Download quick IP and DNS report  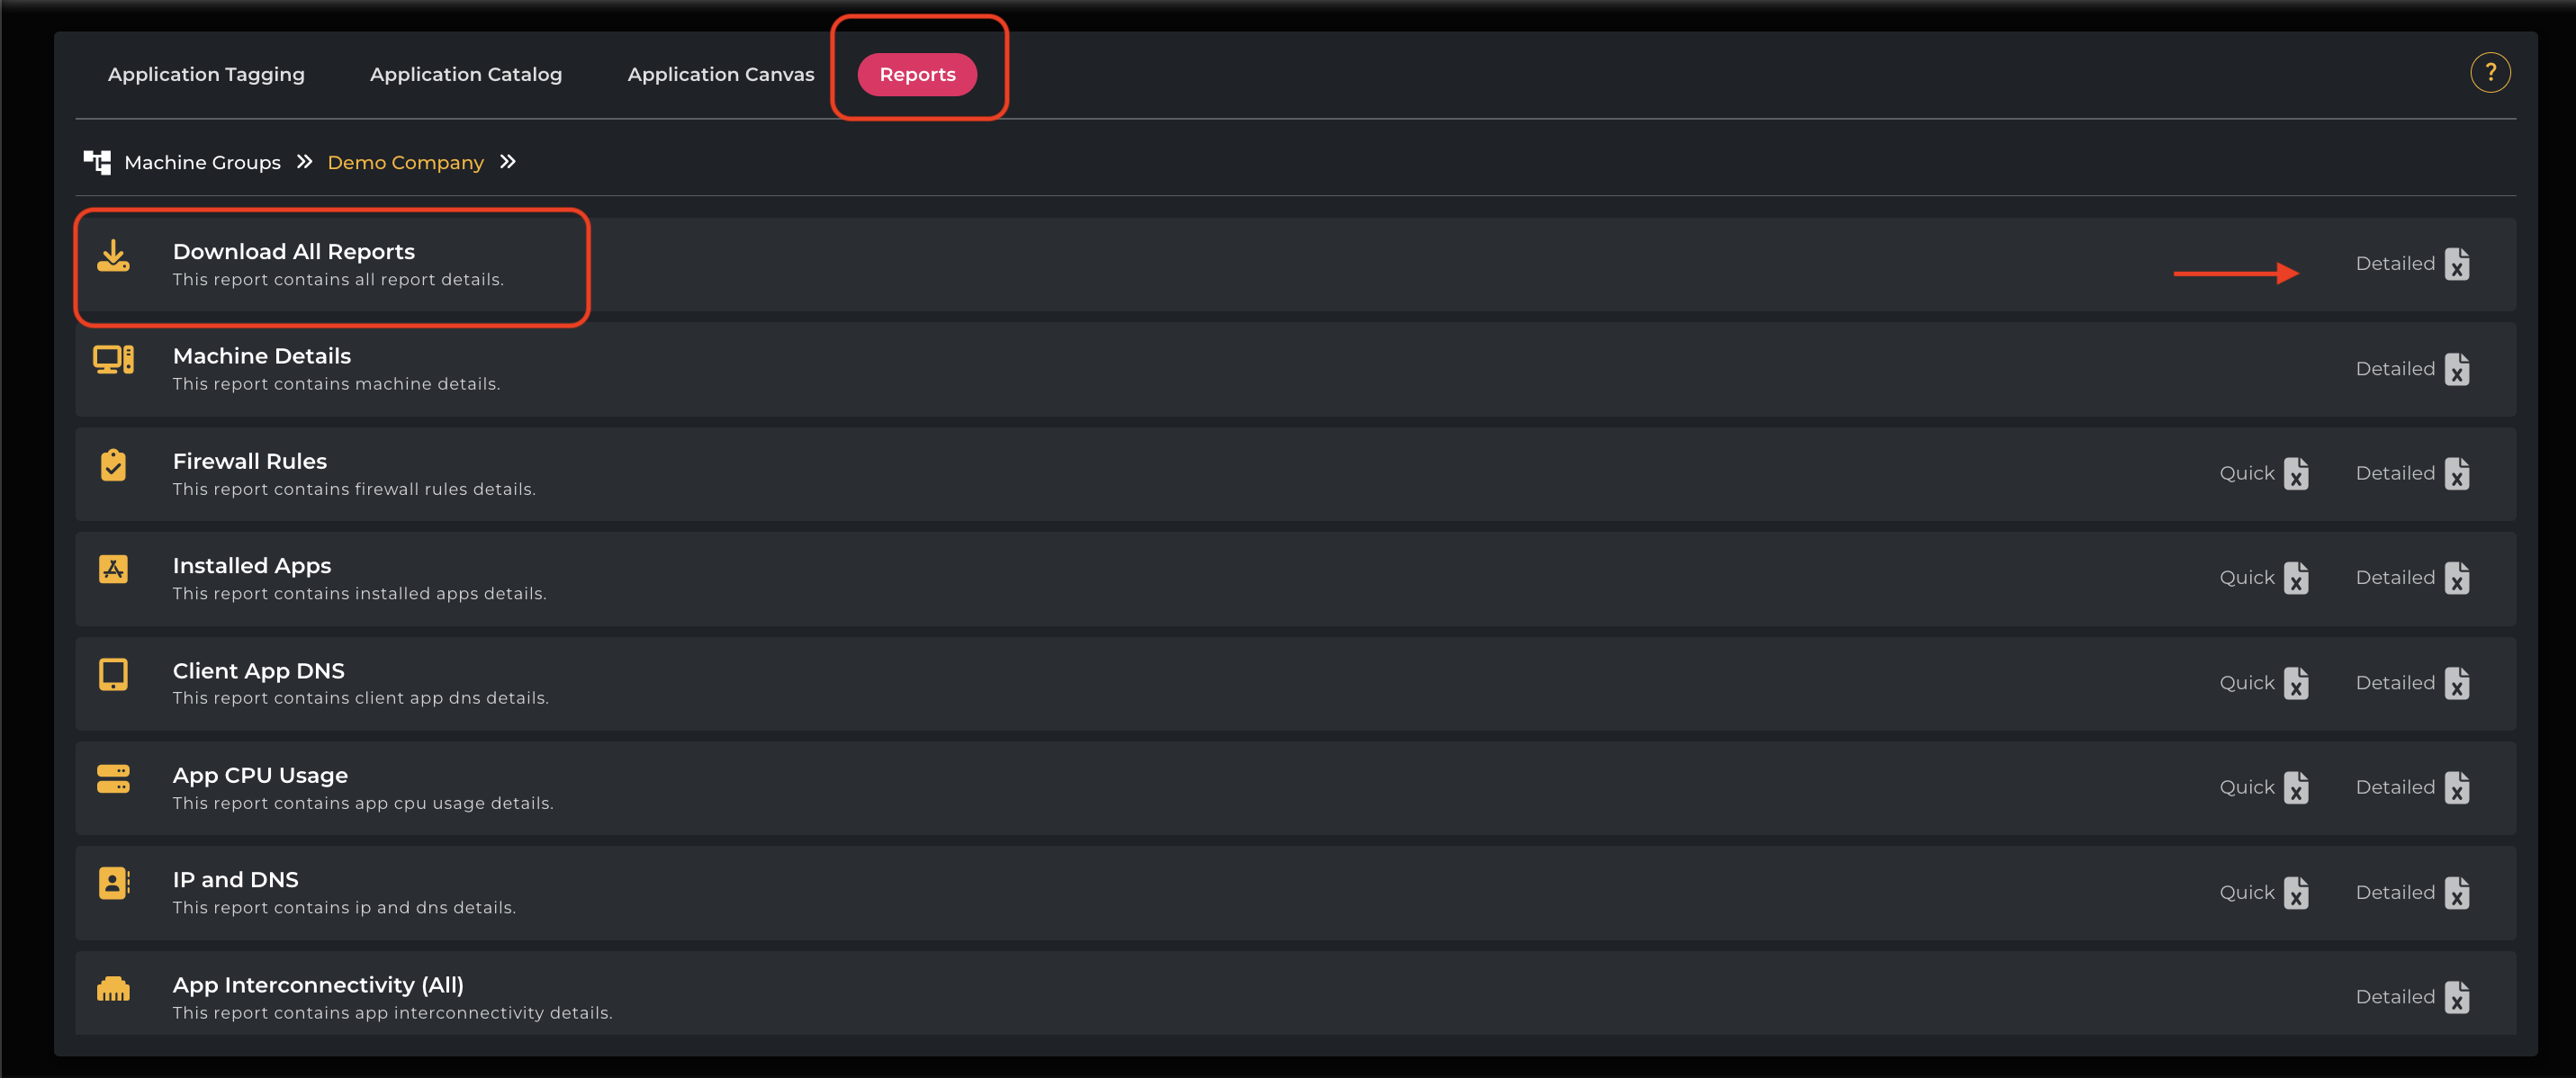pos(2296,893)
